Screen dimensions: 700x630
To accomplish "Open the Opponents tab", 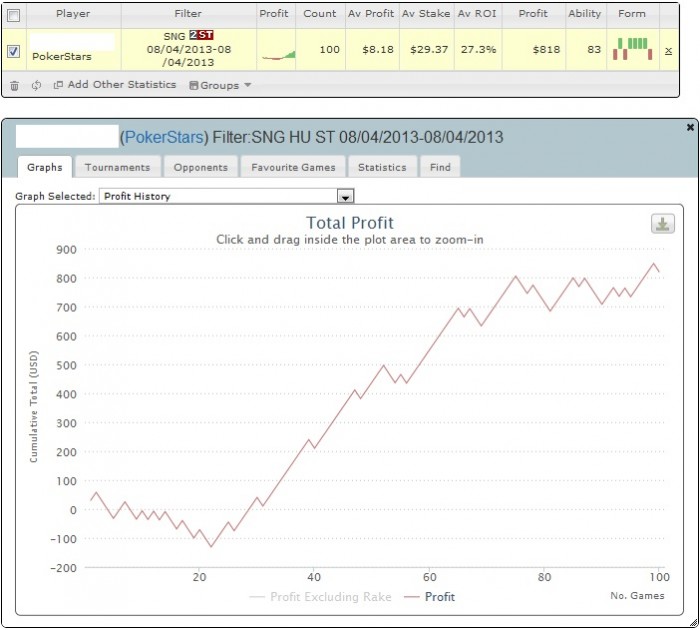I will (x=201, y=167).
